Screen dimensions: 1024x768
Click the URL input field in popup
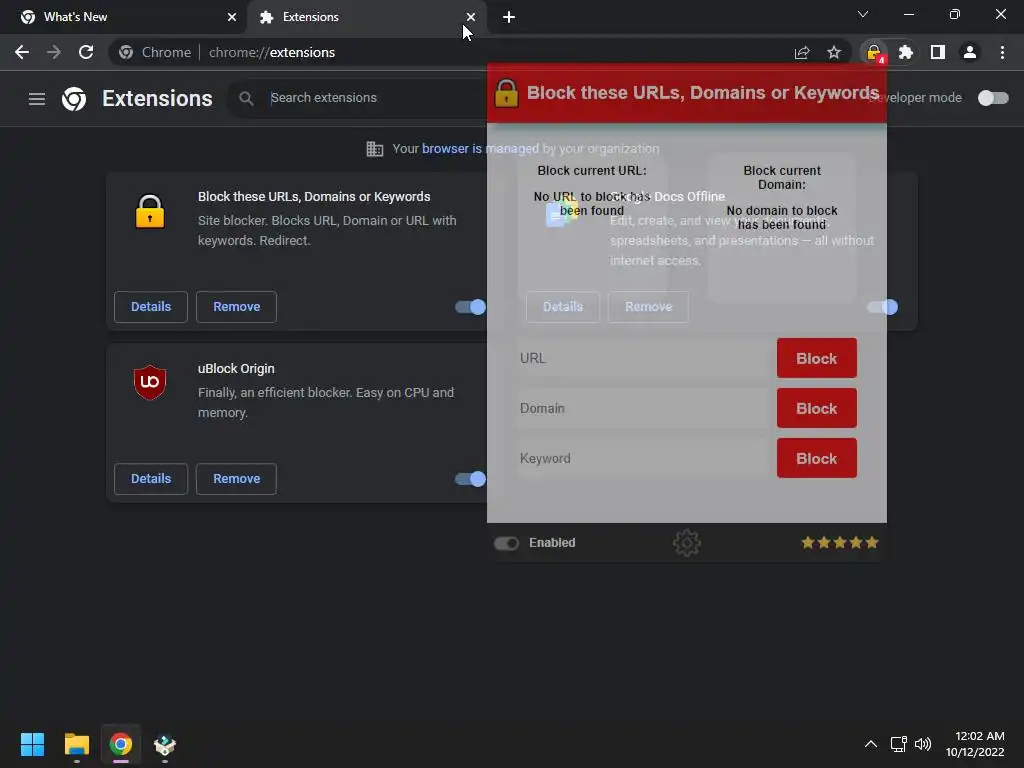642,358
